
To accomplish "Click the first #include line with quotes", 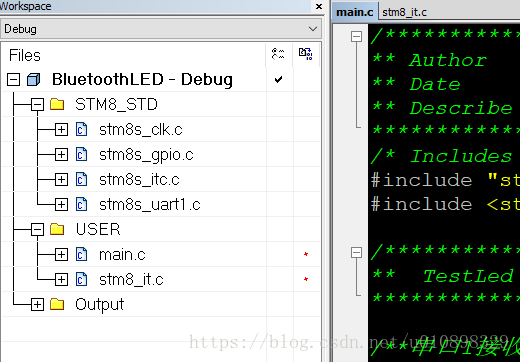I will point(445,180).
